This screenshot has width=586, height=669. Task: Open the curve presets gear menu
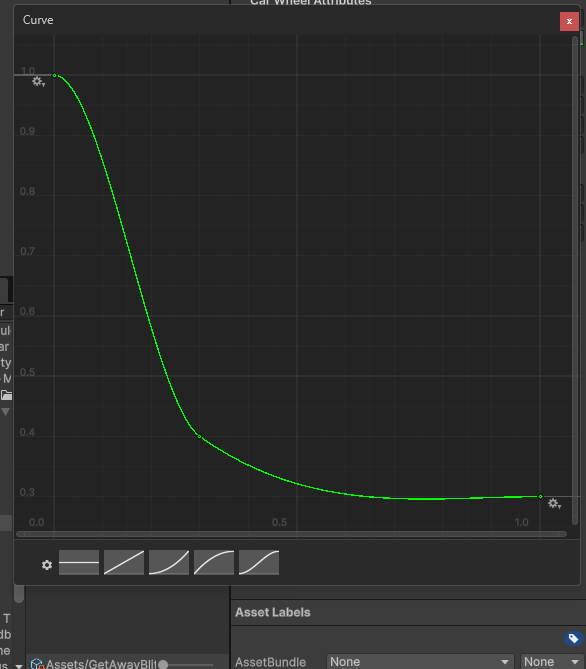point(47,565)
